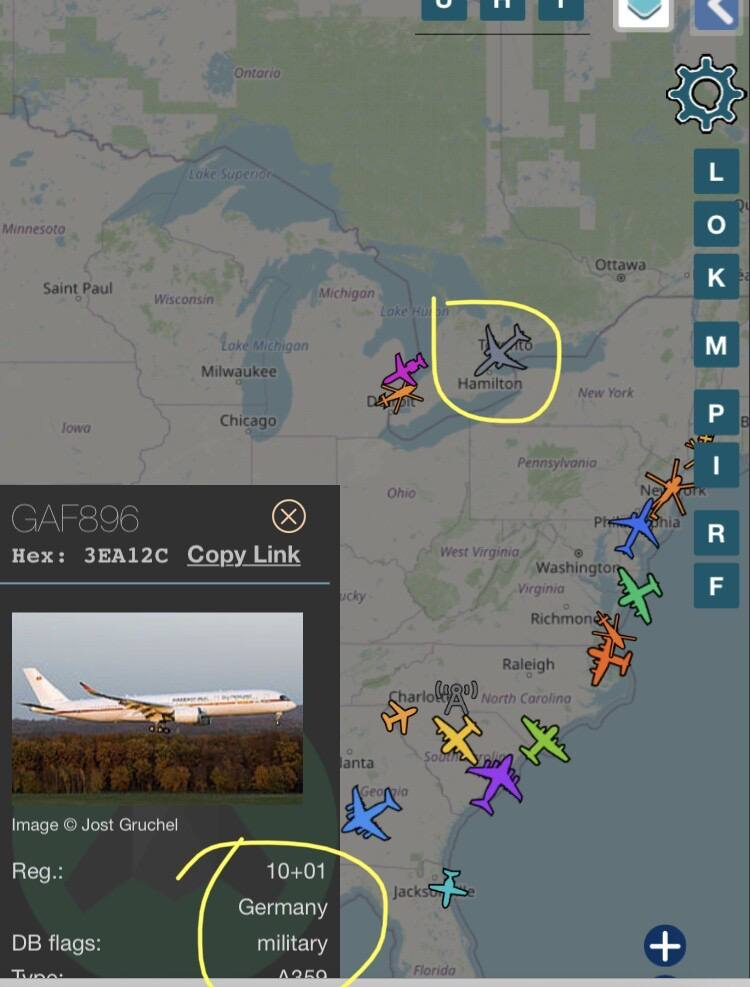Select the receiver antenna icon near Charlotte
The width and height of the screenshot is (750, 987).
[457, 697]
